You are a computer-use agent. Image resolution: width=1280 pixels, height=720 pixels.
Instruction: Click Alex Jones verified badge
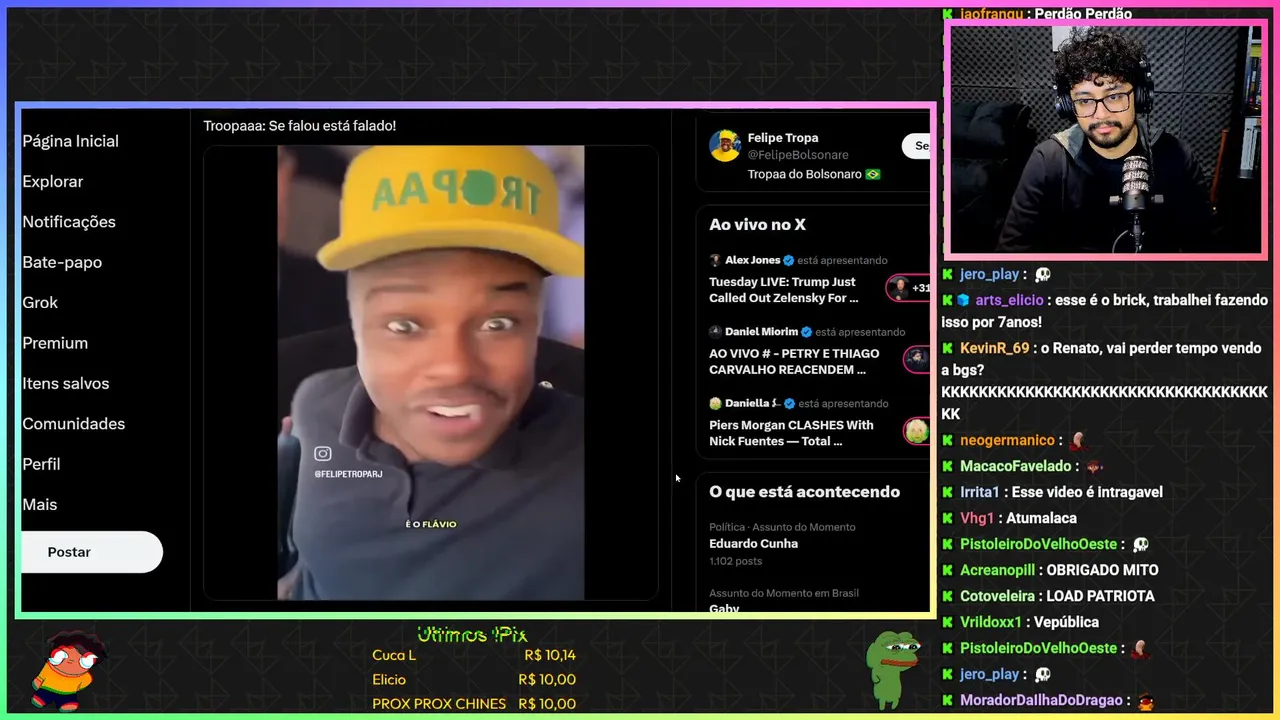coord(788,260)
